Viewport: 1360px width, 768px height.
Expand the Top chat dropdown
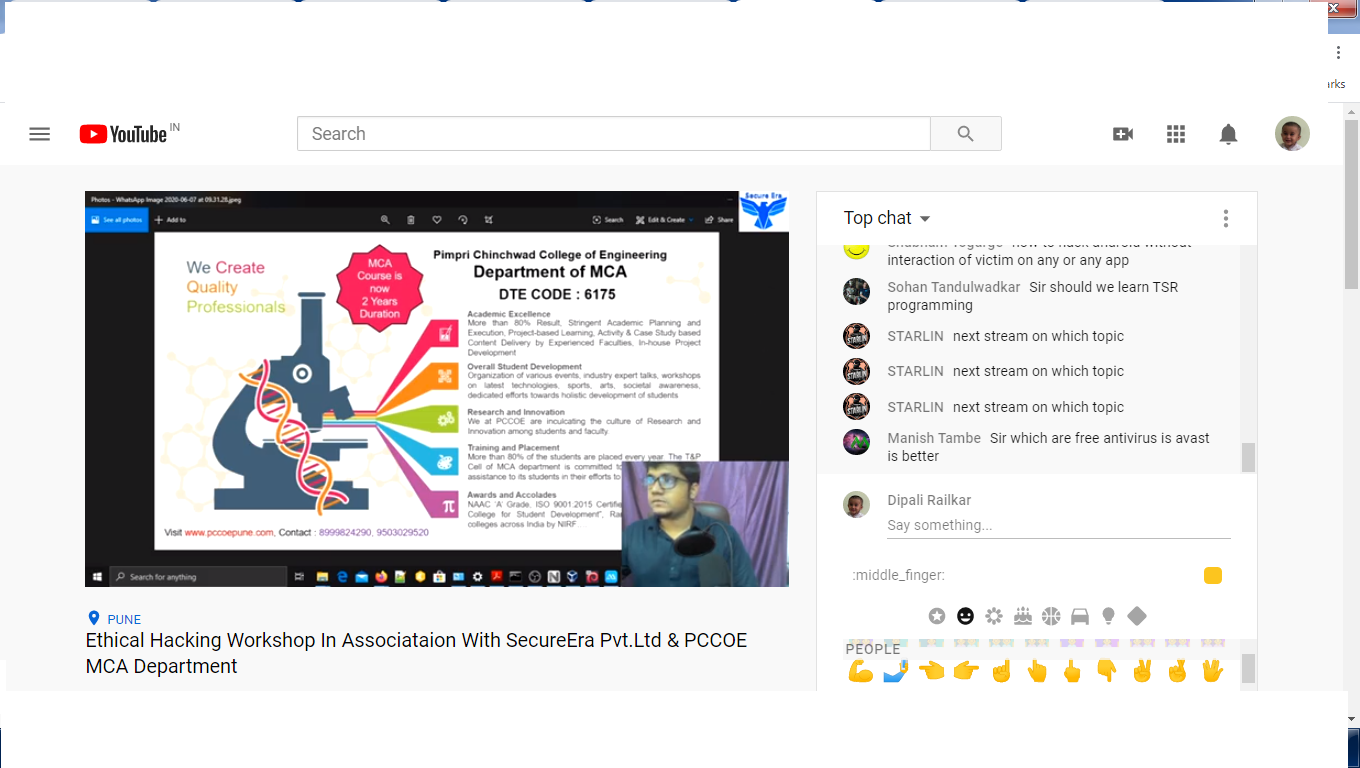[x=887, y=218]
